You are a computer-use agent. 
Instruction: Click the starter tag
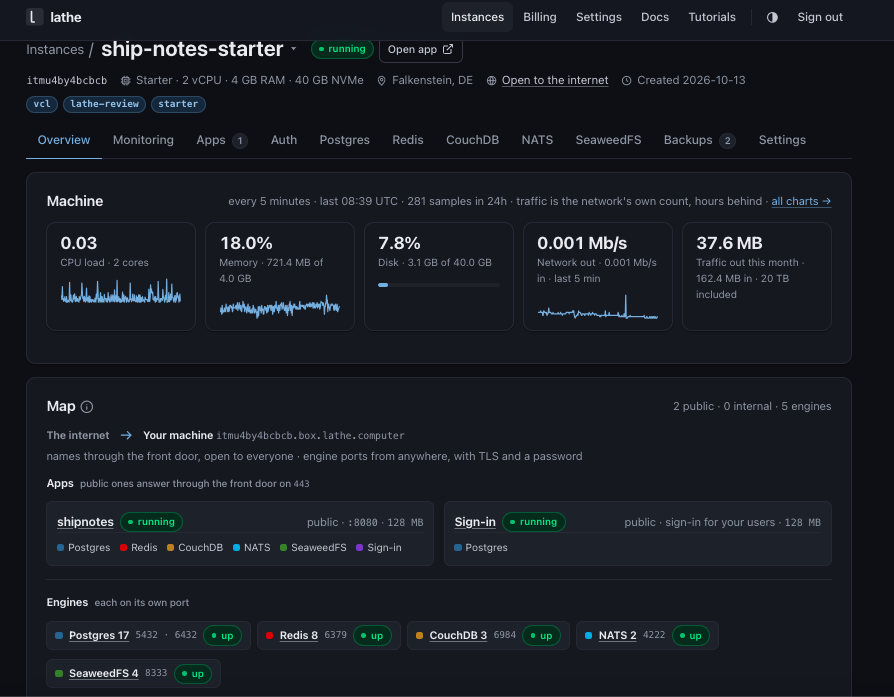178,104
